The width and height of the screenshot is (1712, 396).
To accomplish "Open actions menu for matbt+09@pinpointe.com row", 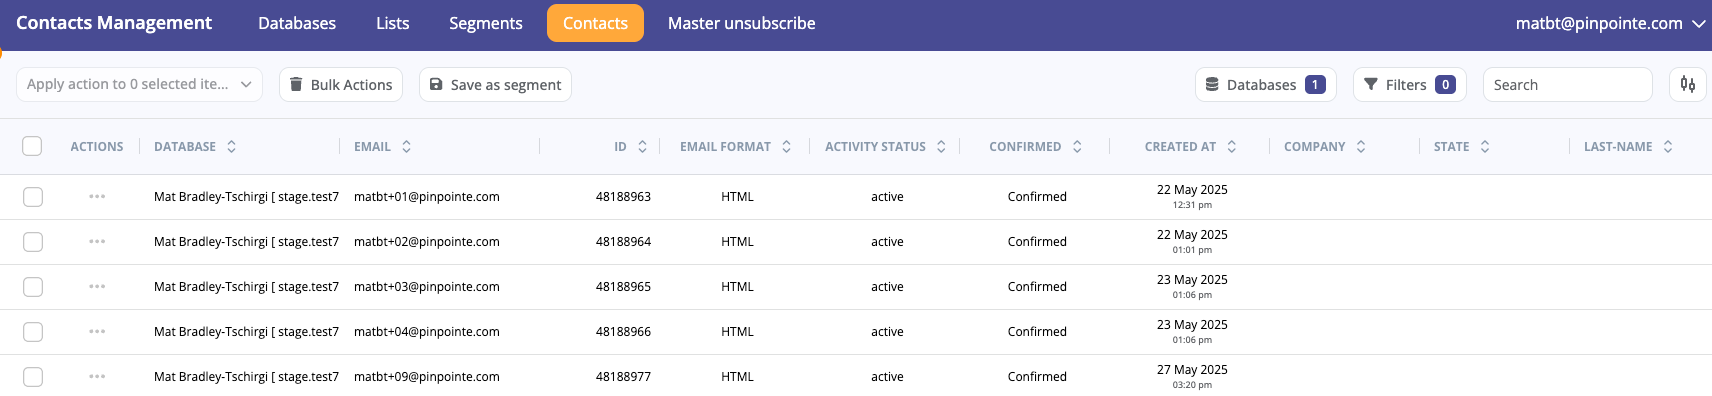I will pyautogui.click(x=97, y=377).
